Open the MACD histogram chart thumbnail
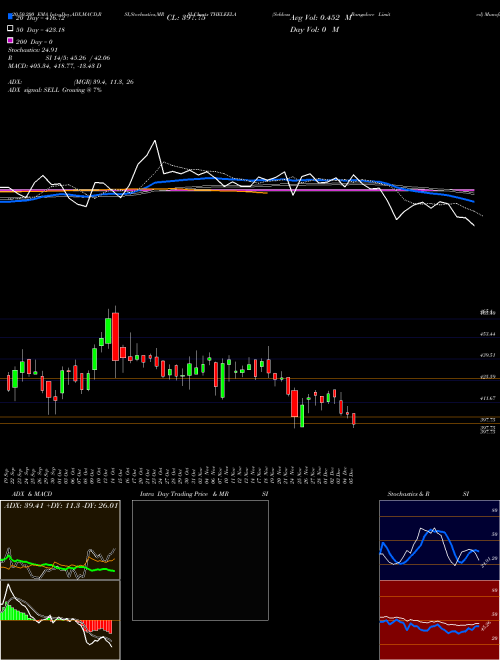This screenshot has width=500, height=660. pyautogui.click(x=60, y=620)
